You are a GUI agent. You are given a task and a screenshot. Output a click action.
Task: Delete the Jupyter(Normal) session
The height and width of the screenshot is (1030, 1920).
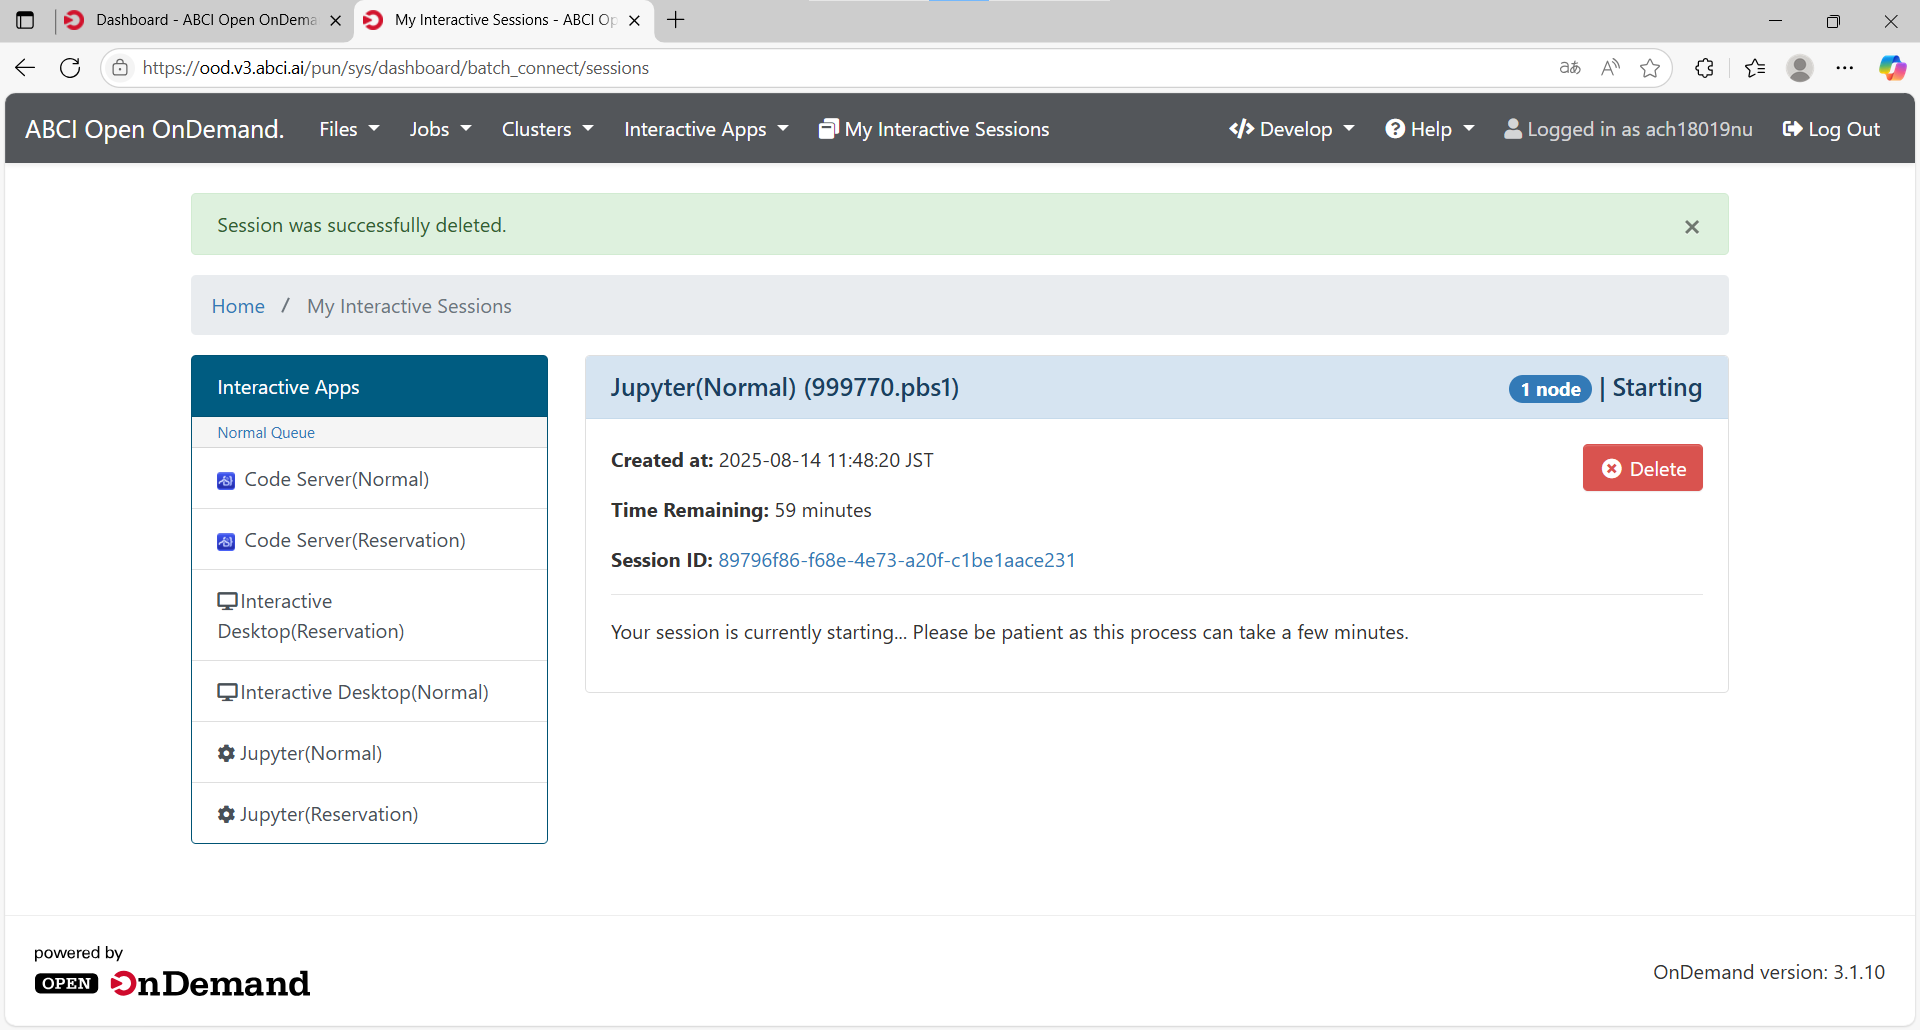pos(1643,468)
